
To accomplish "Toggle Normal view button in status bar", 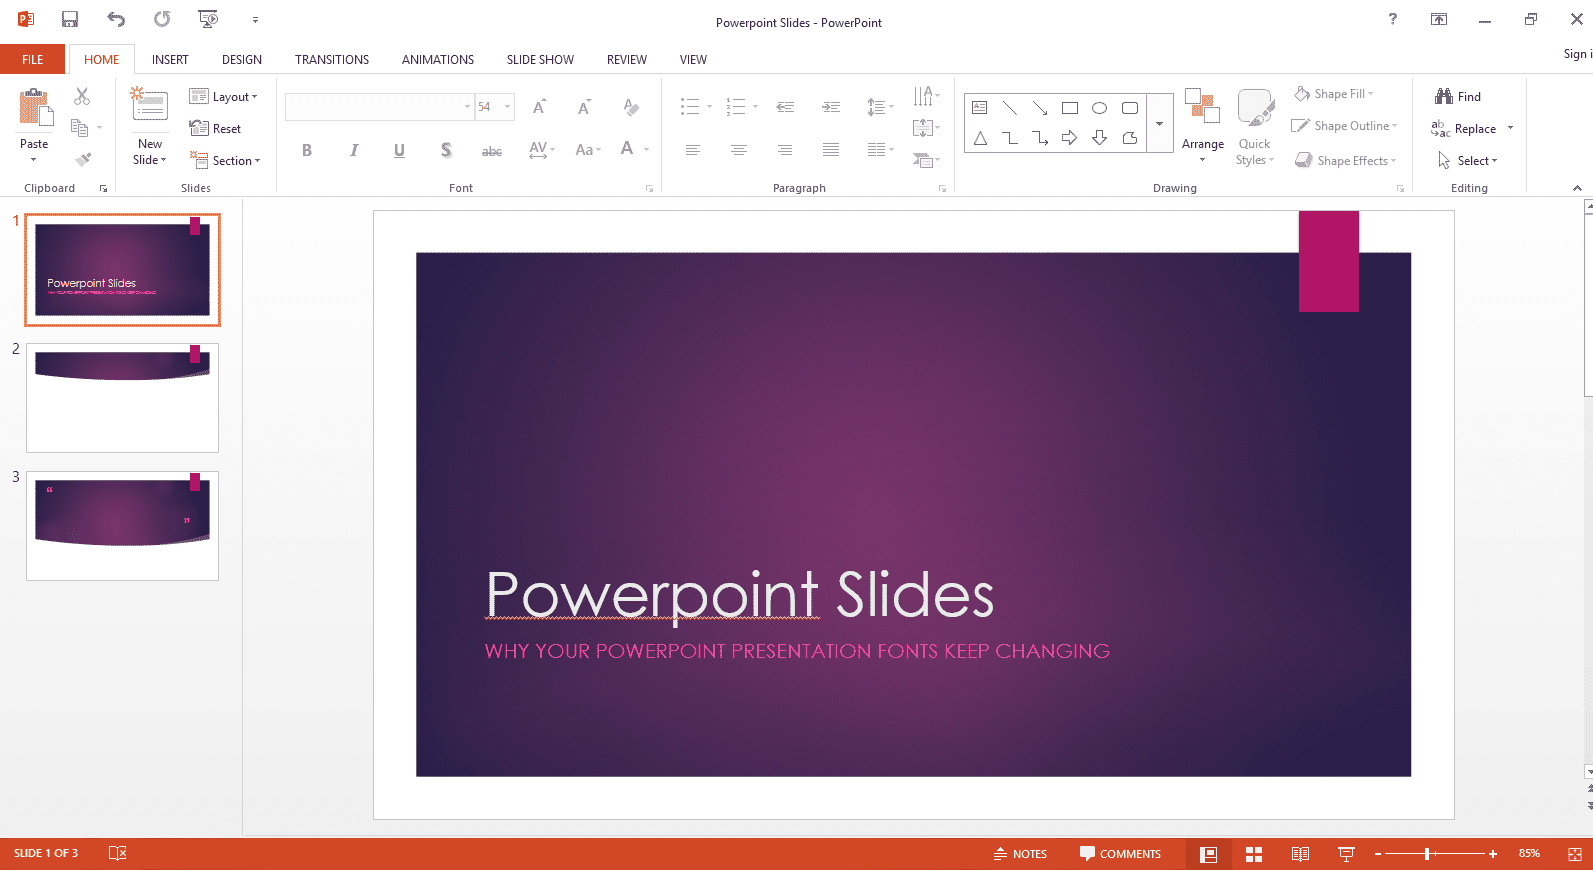I will tap(1208, 854).
